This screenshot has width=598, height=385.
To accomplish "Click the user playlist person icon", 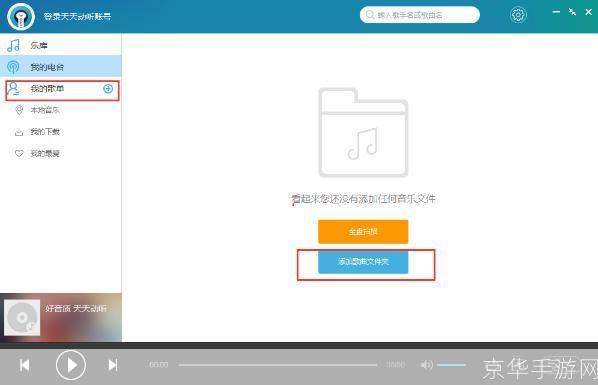I will [14, 89].
